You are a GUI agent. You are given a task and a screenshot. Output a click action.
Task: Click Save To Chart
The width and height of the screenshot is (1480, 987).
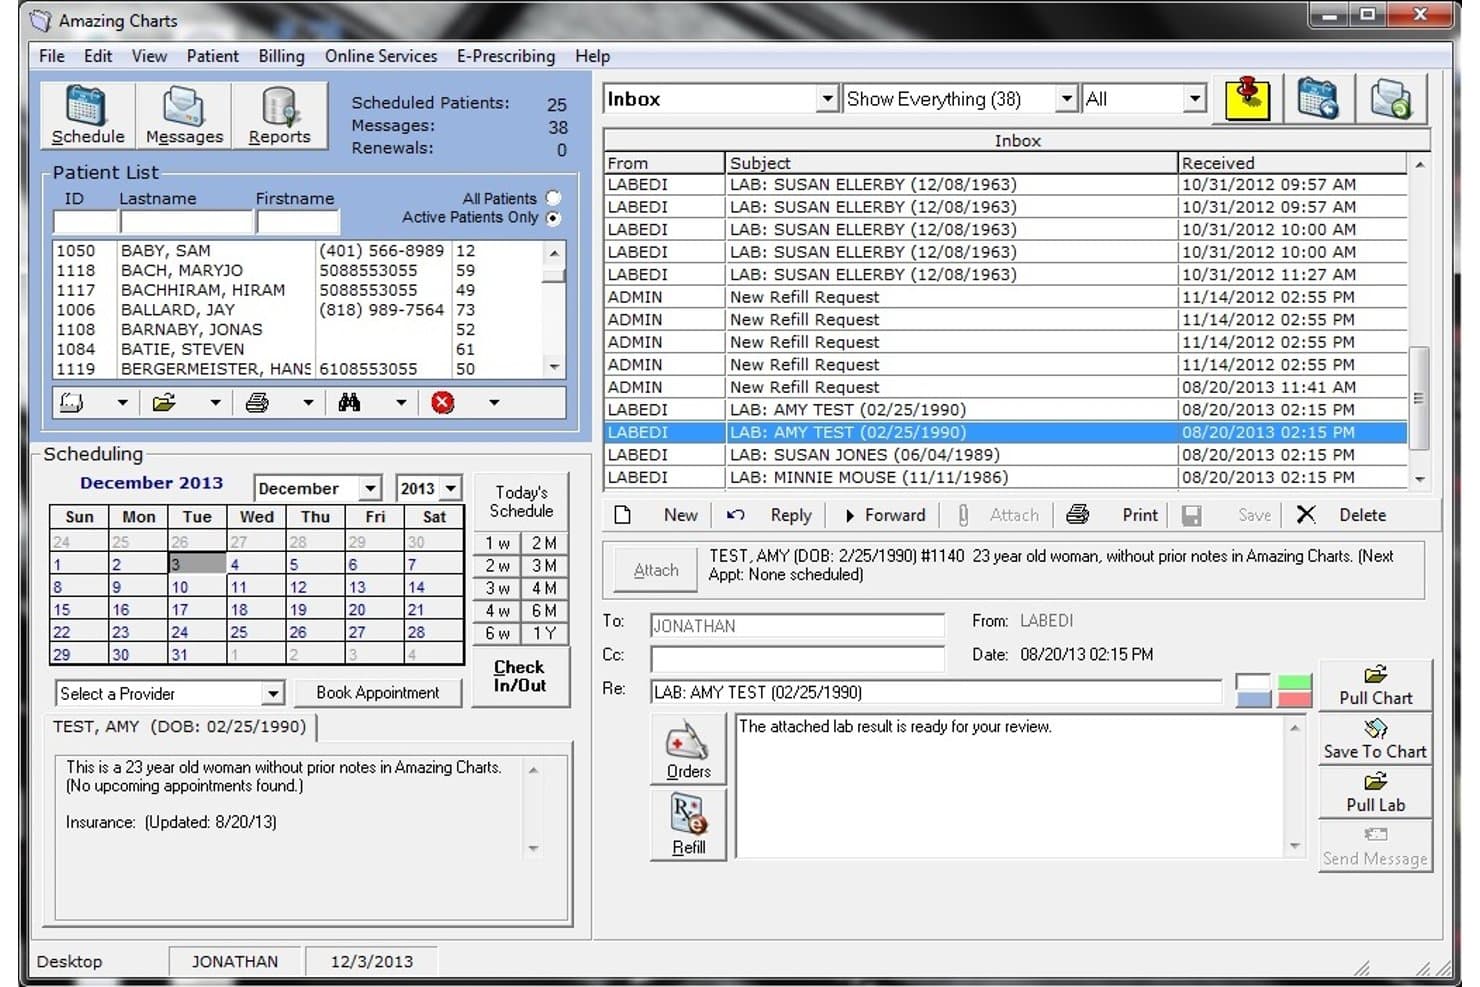(x=1375, y=739)
